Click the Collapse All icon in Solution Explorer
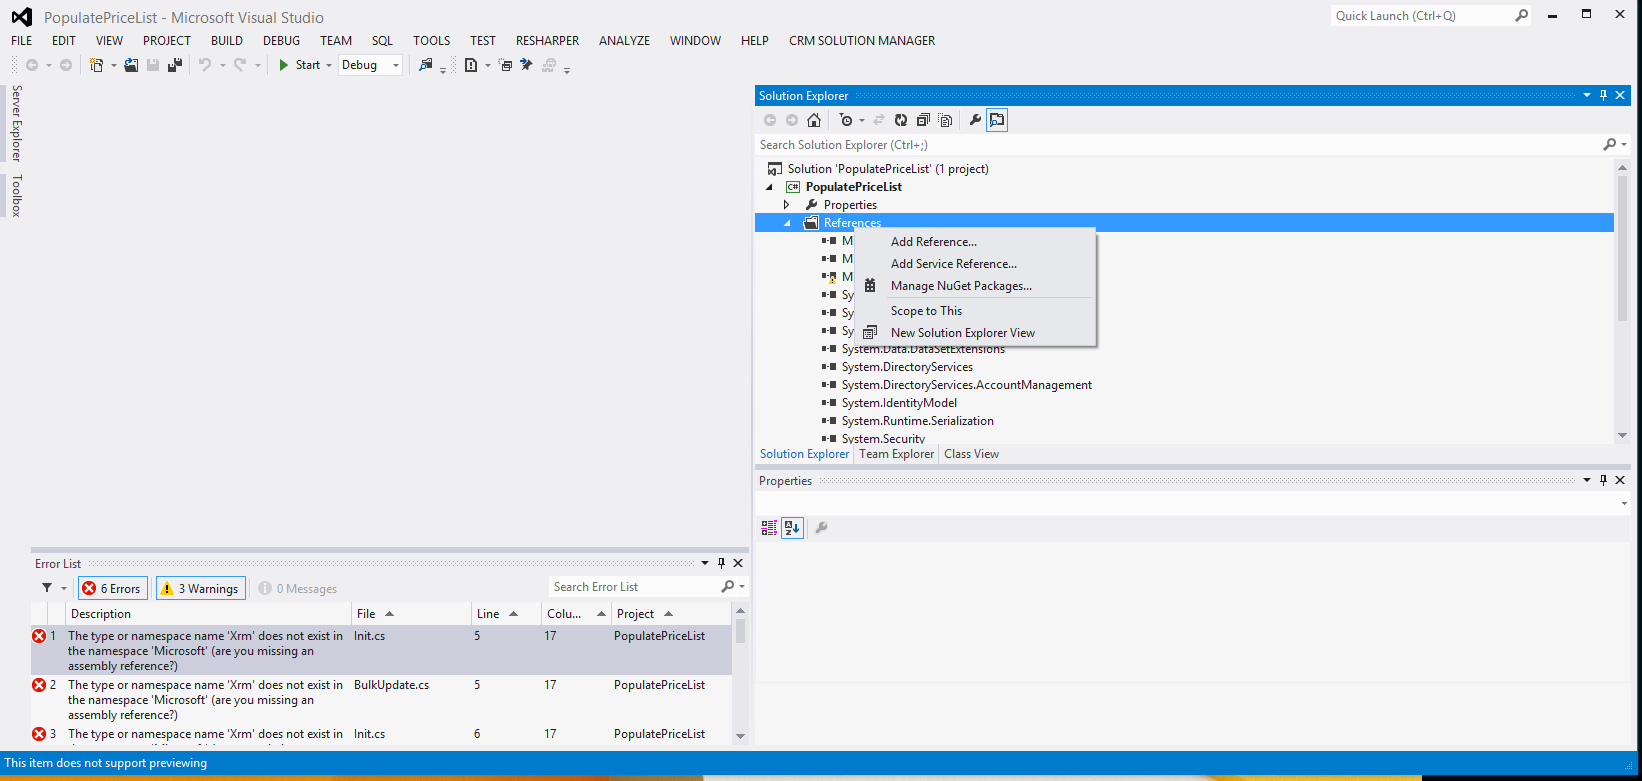 click(x=923, y=120)
